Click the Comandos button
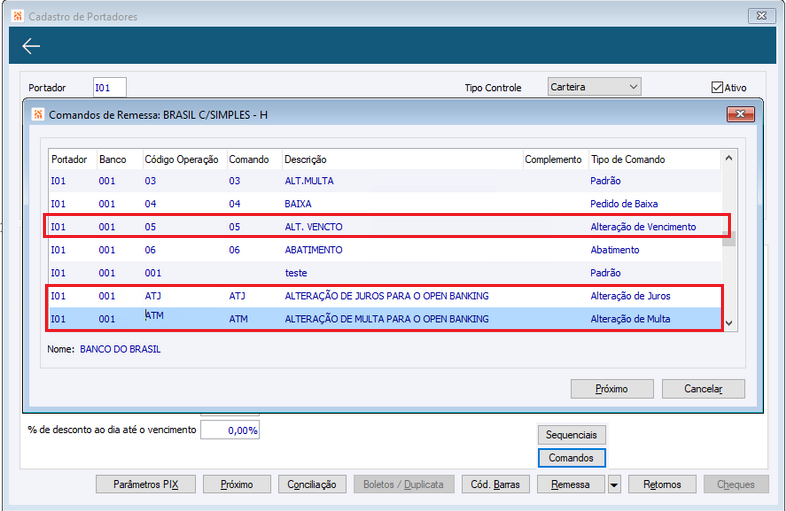This screenshot has height=511, width=786. click(571, 458)
